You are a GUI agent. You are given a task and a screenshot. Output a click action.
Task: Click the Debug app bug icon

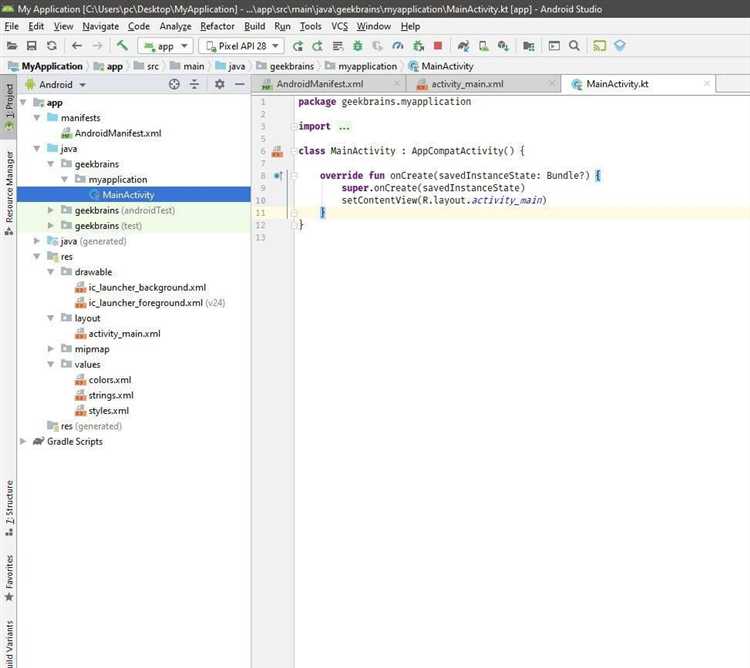[357, 46]
